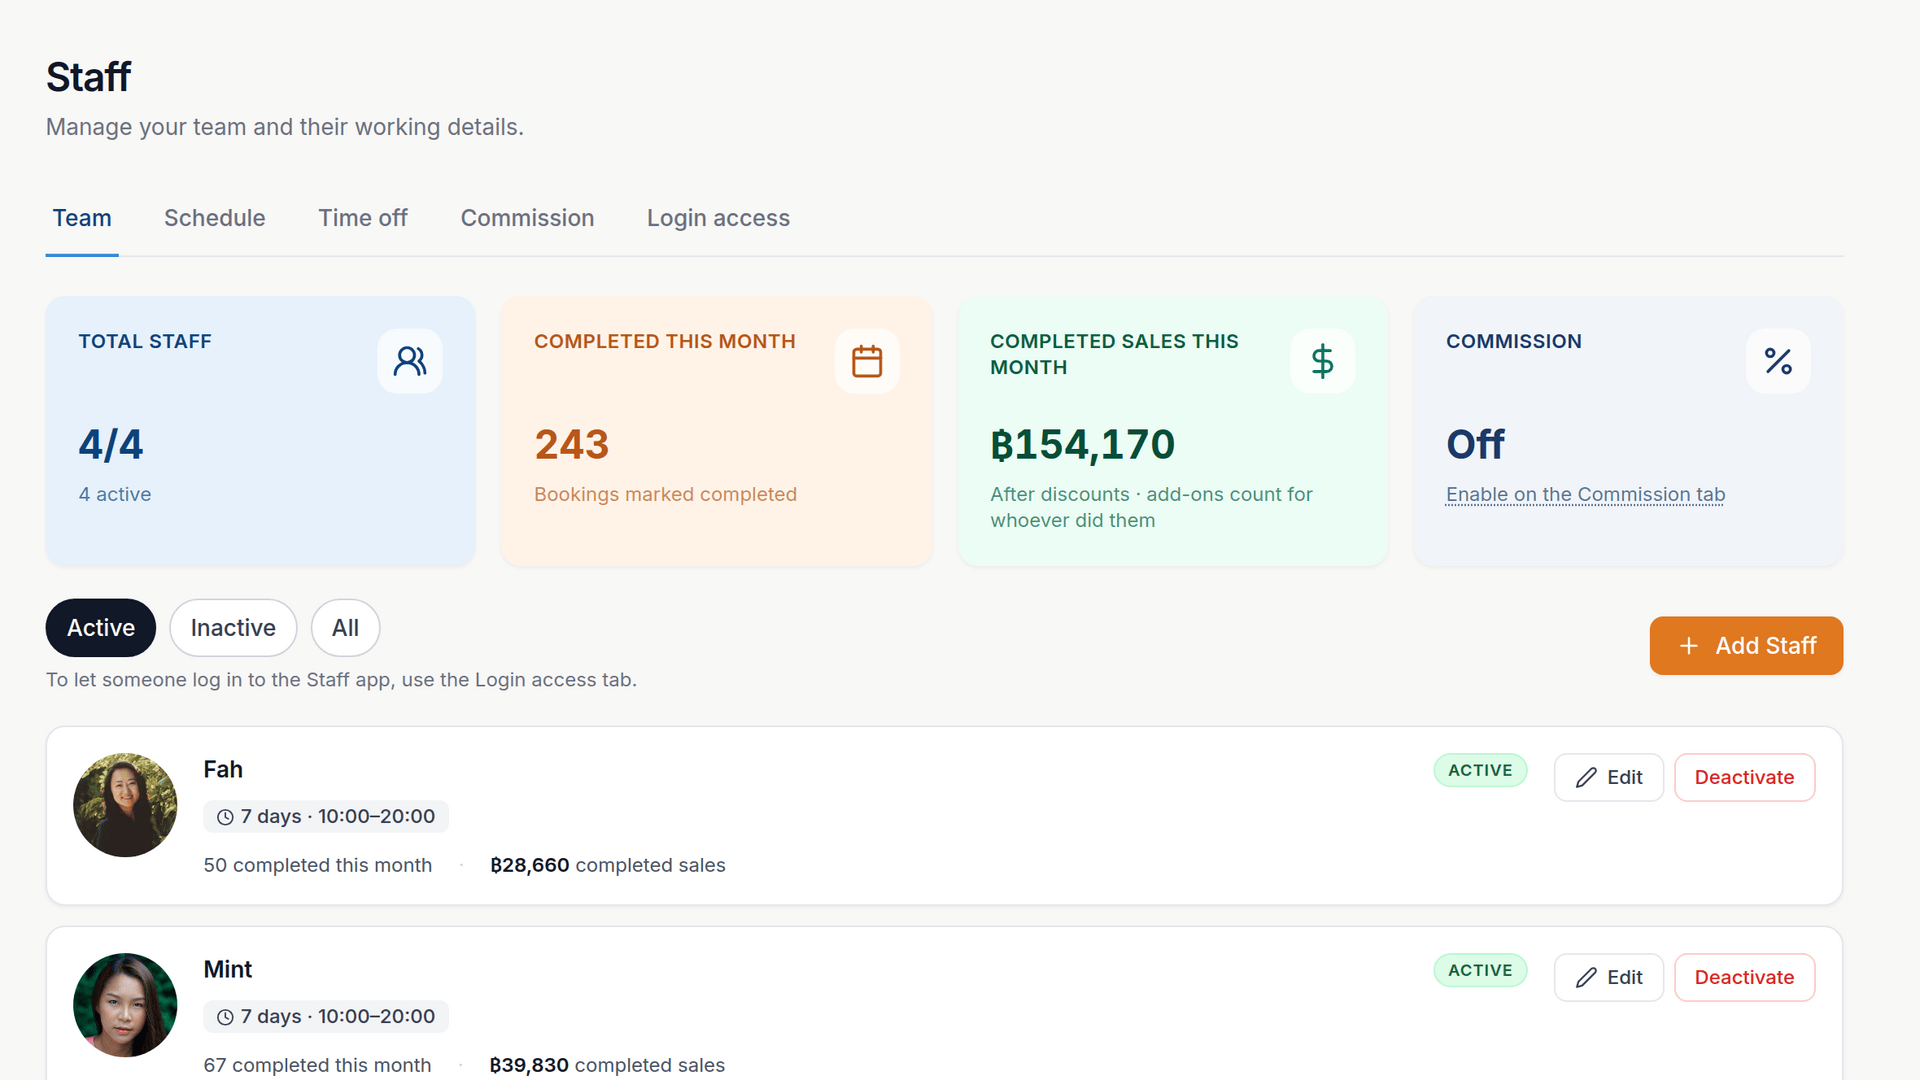Screen dimensions: 1920x1080
Task: Click the ฿154,170 sales total
Action: (1082, 444)
